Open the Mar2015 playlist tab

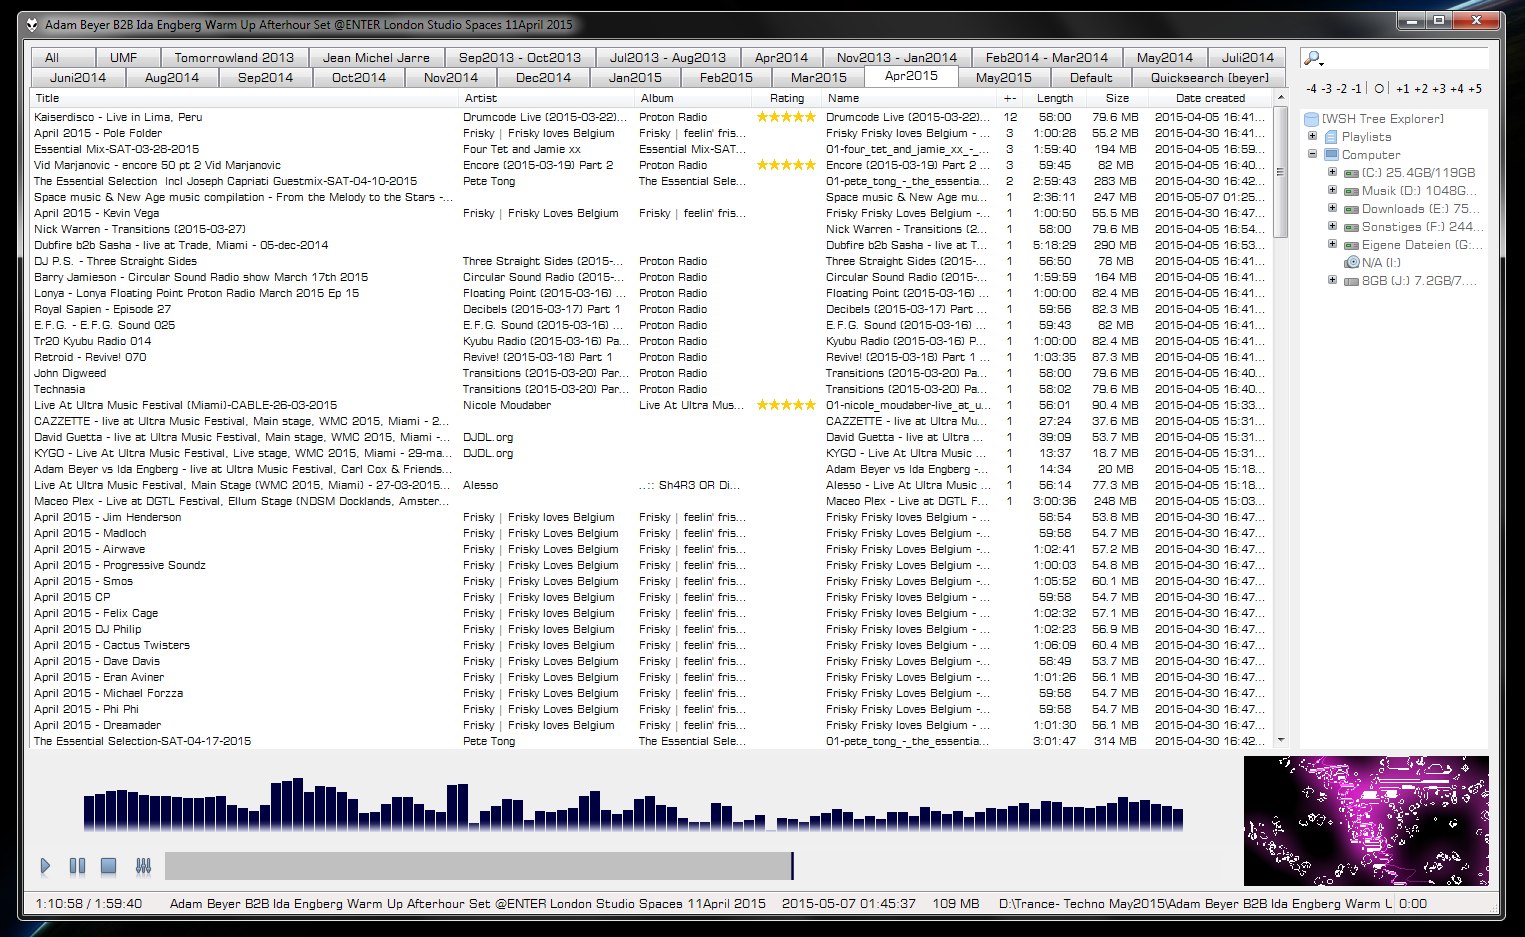click(x=818, y=77)
